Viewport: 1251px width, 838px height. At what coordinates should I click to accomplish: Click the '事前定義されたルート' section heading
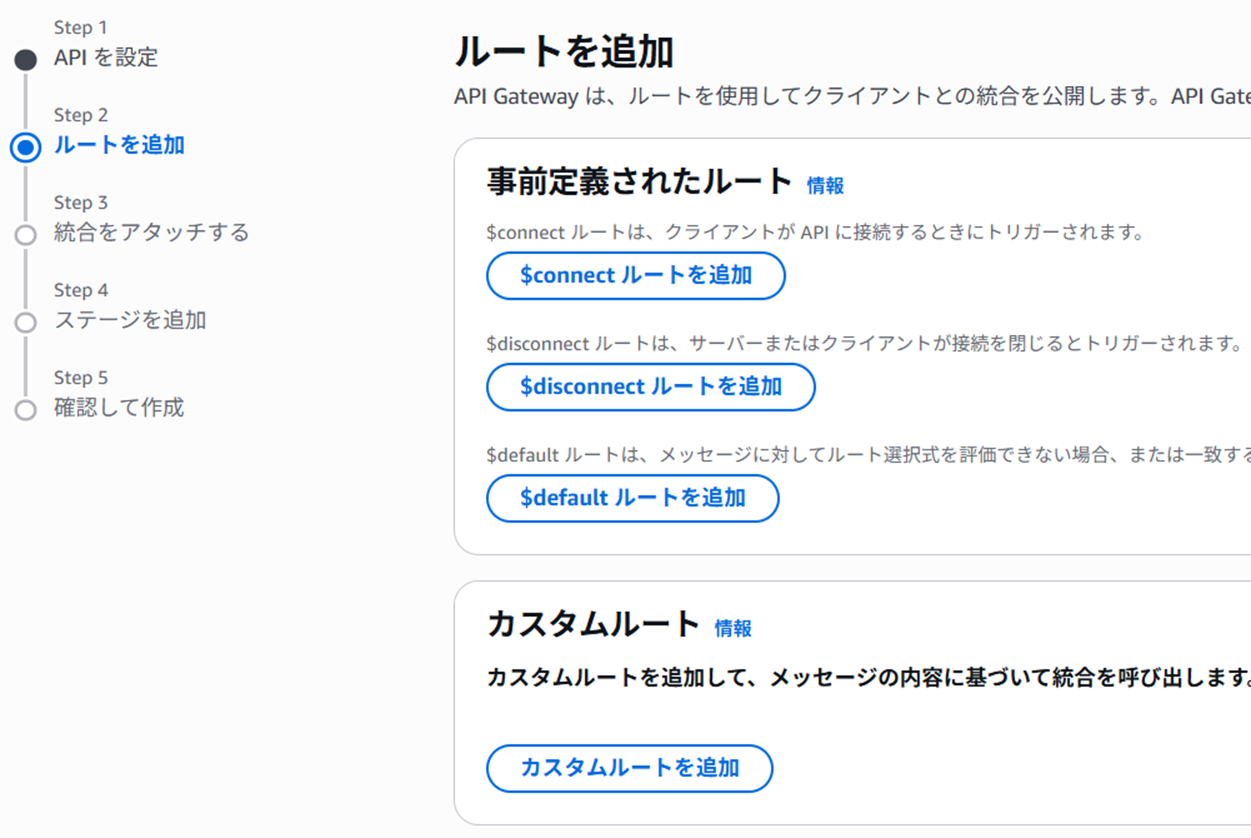click(x=639, y=181)
